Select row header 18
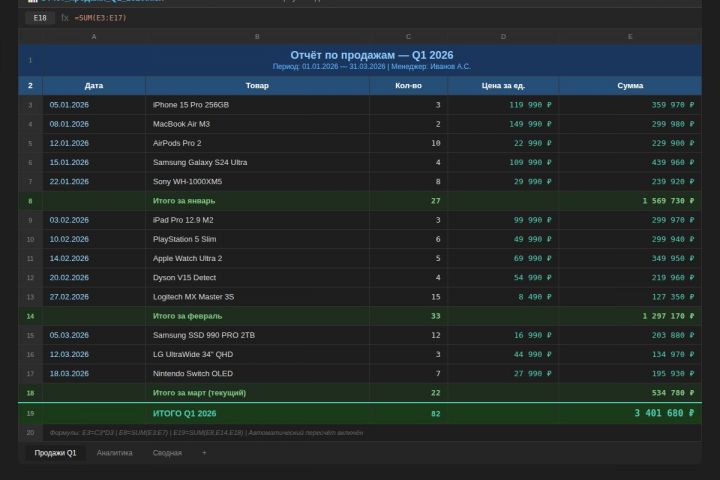 [x=30, y=393]
